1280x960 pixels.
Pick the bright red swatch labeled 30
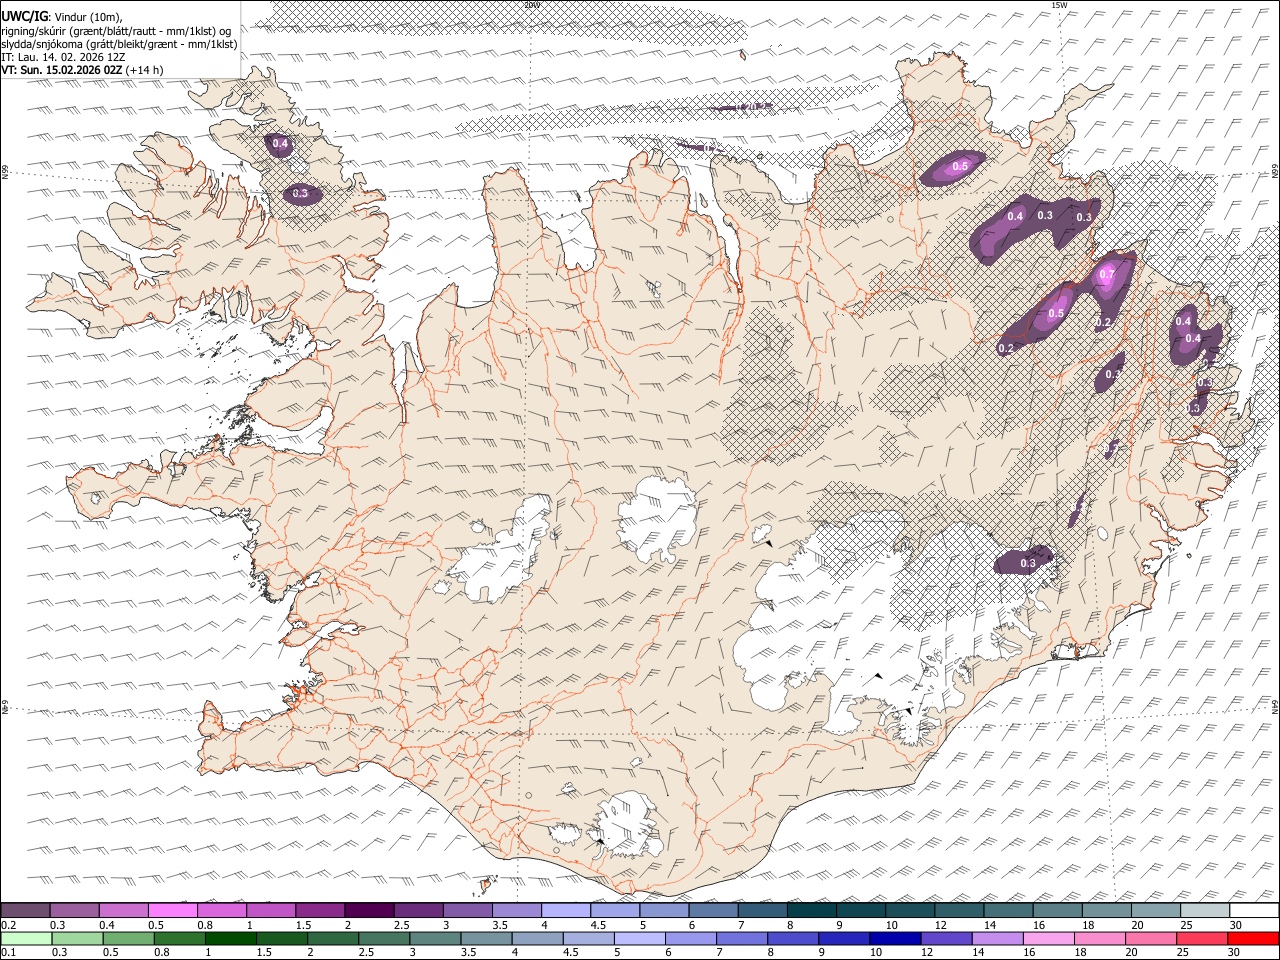1253,938
